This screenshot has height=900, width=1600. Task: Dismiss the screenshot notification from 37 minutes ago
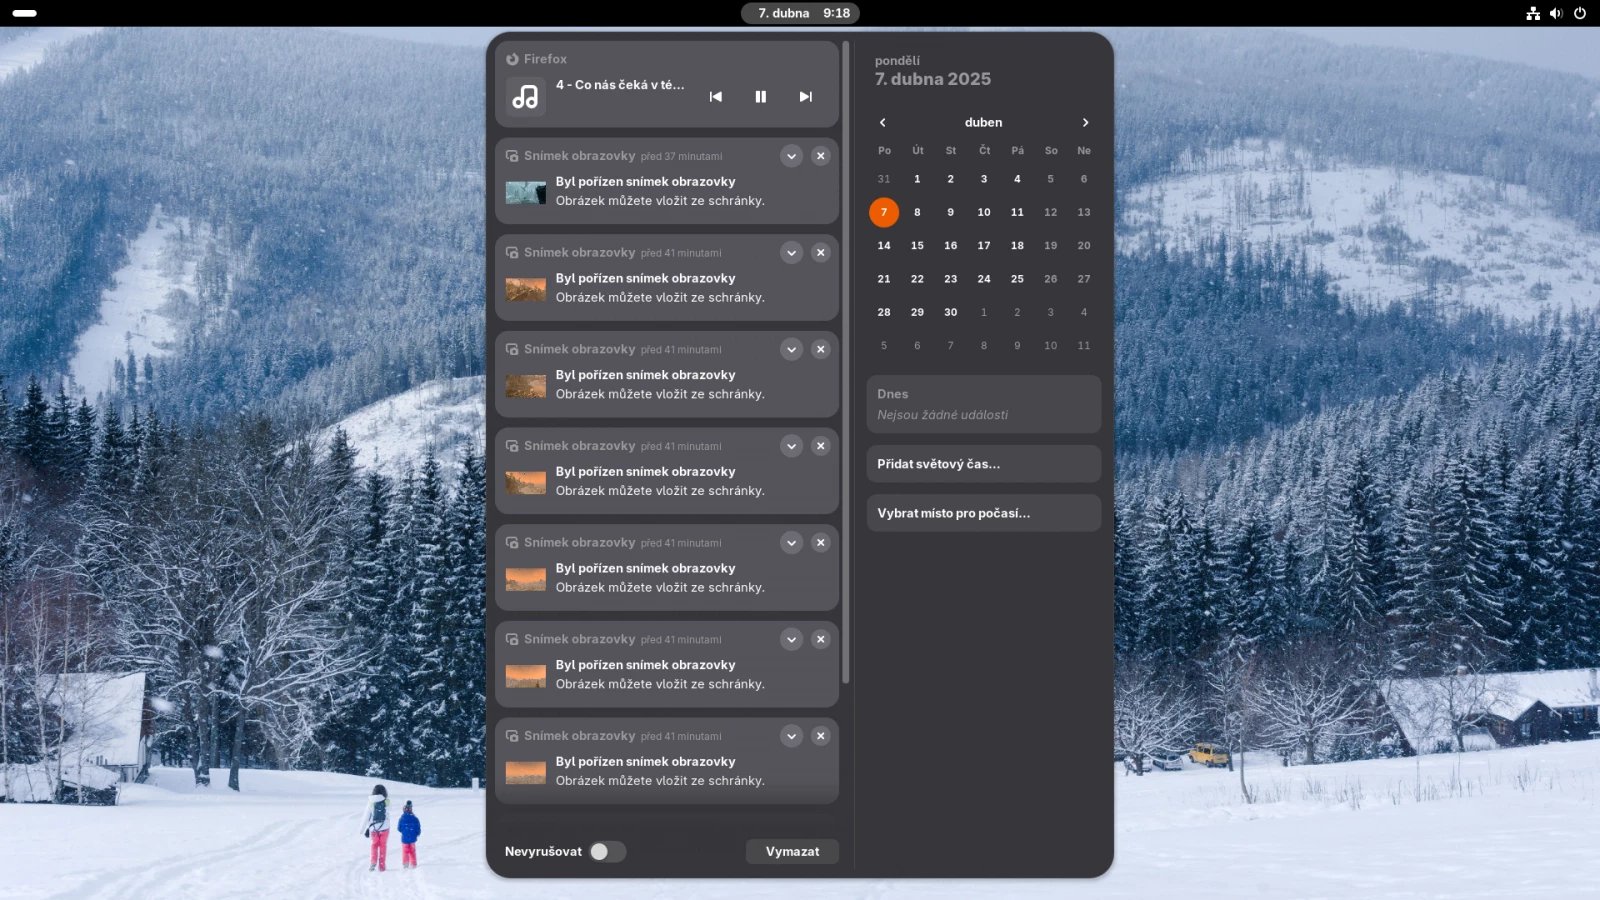(x=820, y=156)
